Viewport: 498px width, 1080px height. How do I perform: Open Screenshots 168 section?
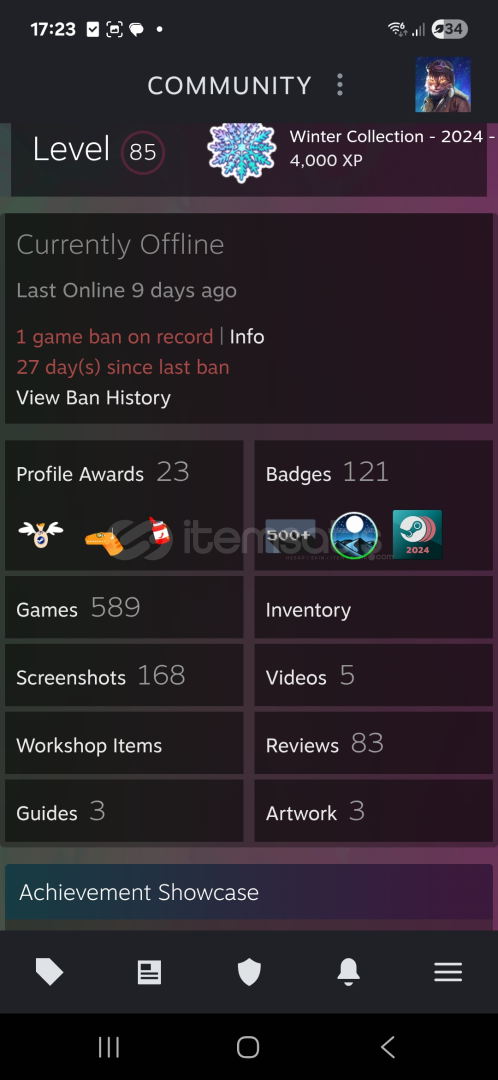(124, 675)
